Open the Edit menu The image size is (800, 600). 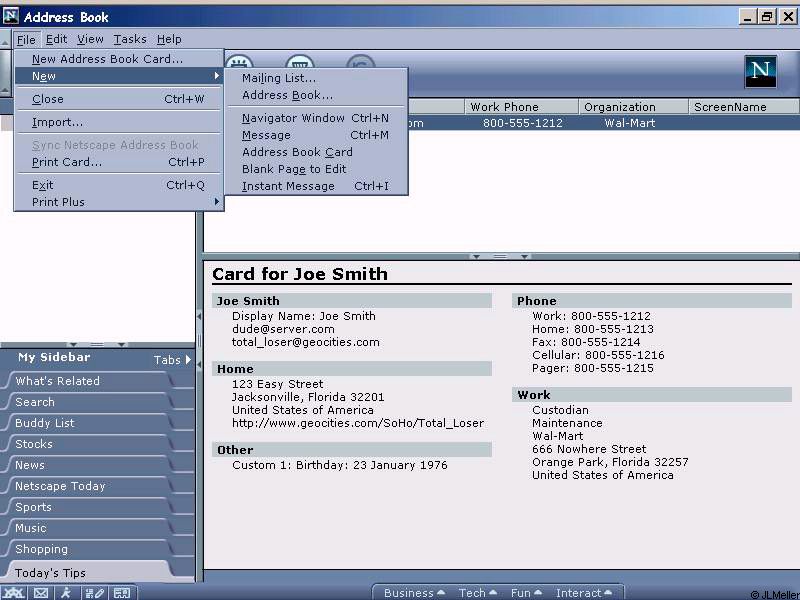(x=56, y=39)
